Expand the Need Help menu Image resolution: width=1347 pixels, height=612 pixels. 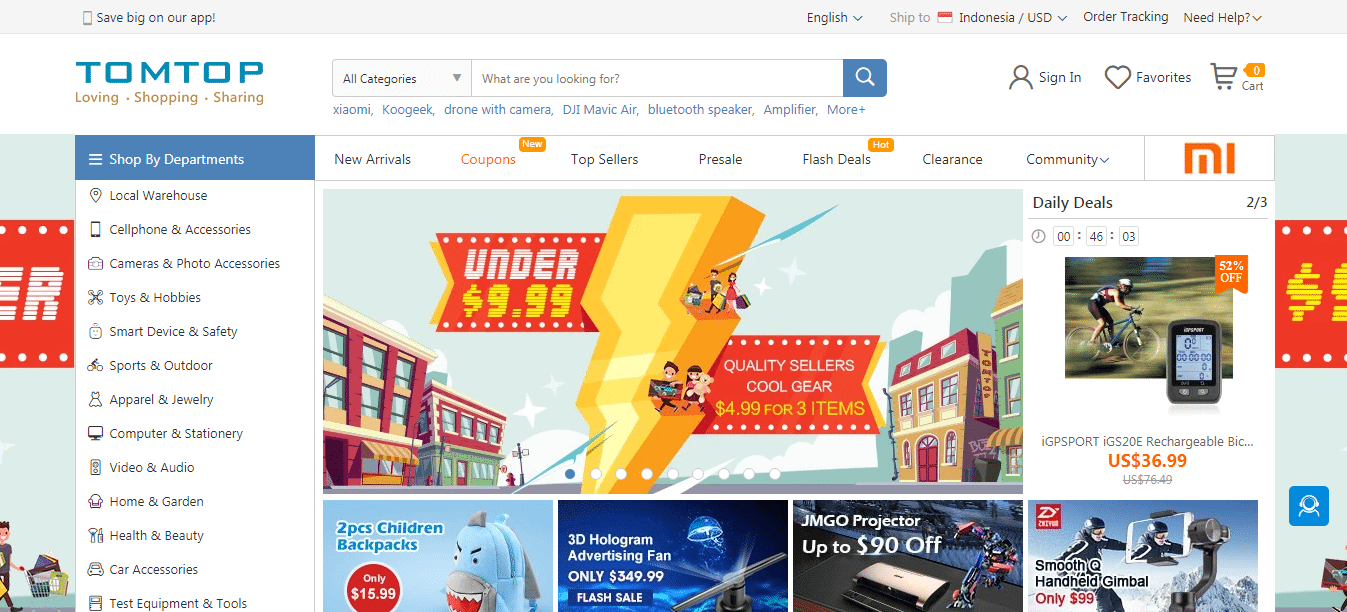[x=1222, y=18]
